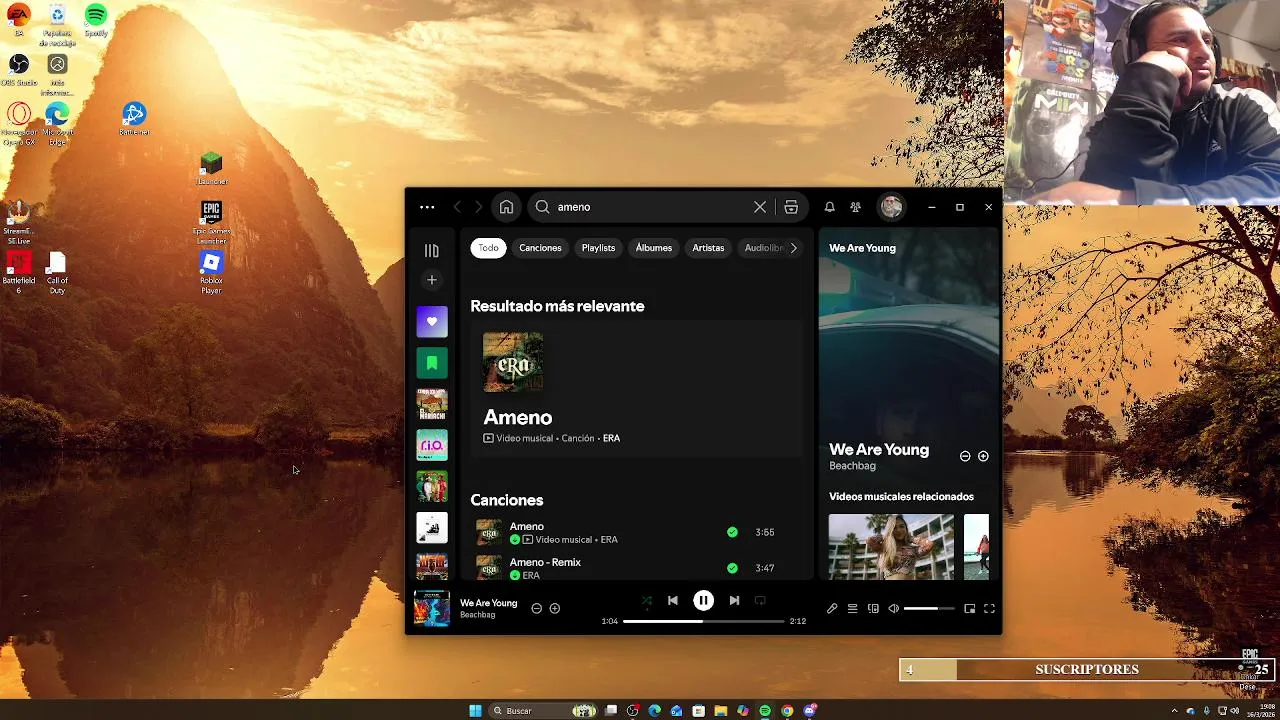
Task: Open Chrome from the taskbar
Action: (787, 710)
